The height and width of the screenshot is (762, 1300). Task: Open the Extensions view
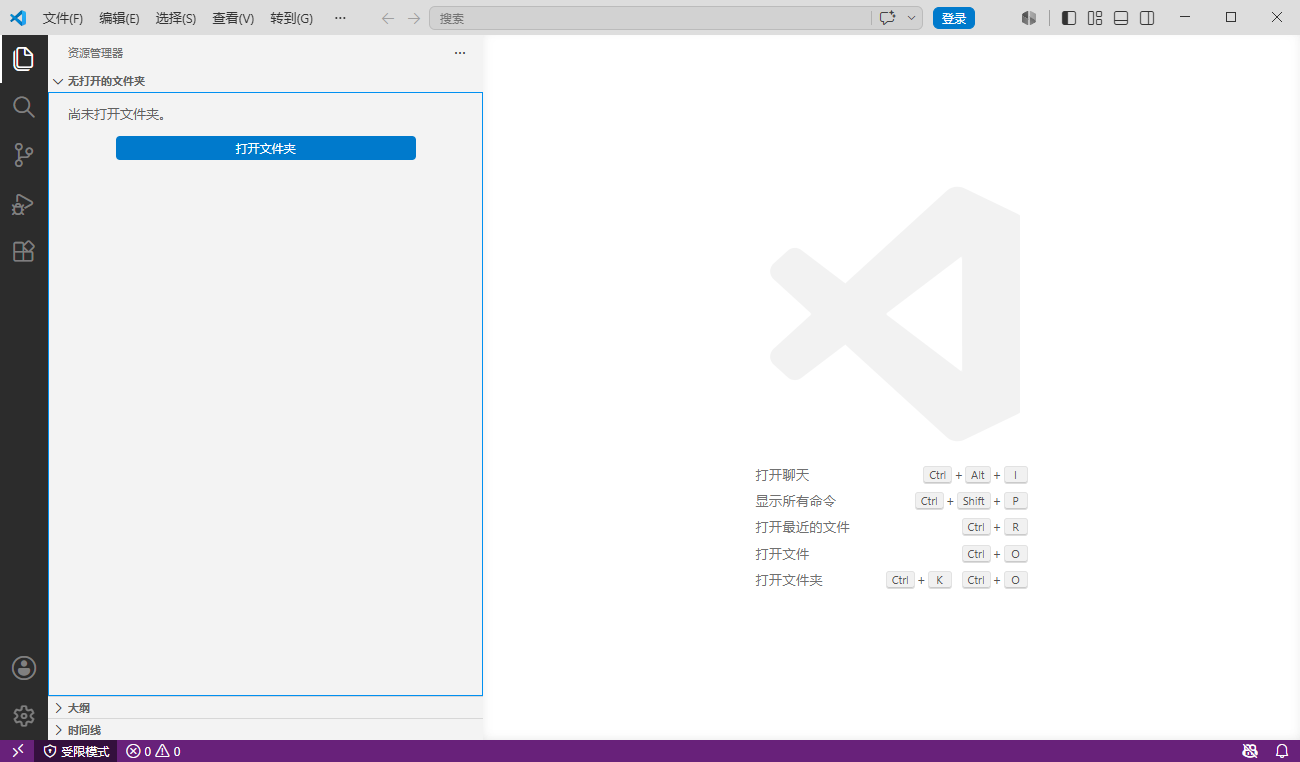point(23,251)
